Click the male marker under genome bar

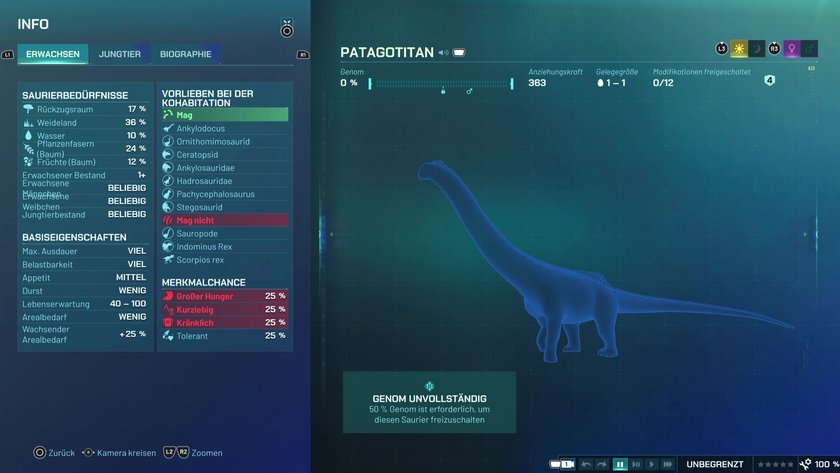(469, 92)
